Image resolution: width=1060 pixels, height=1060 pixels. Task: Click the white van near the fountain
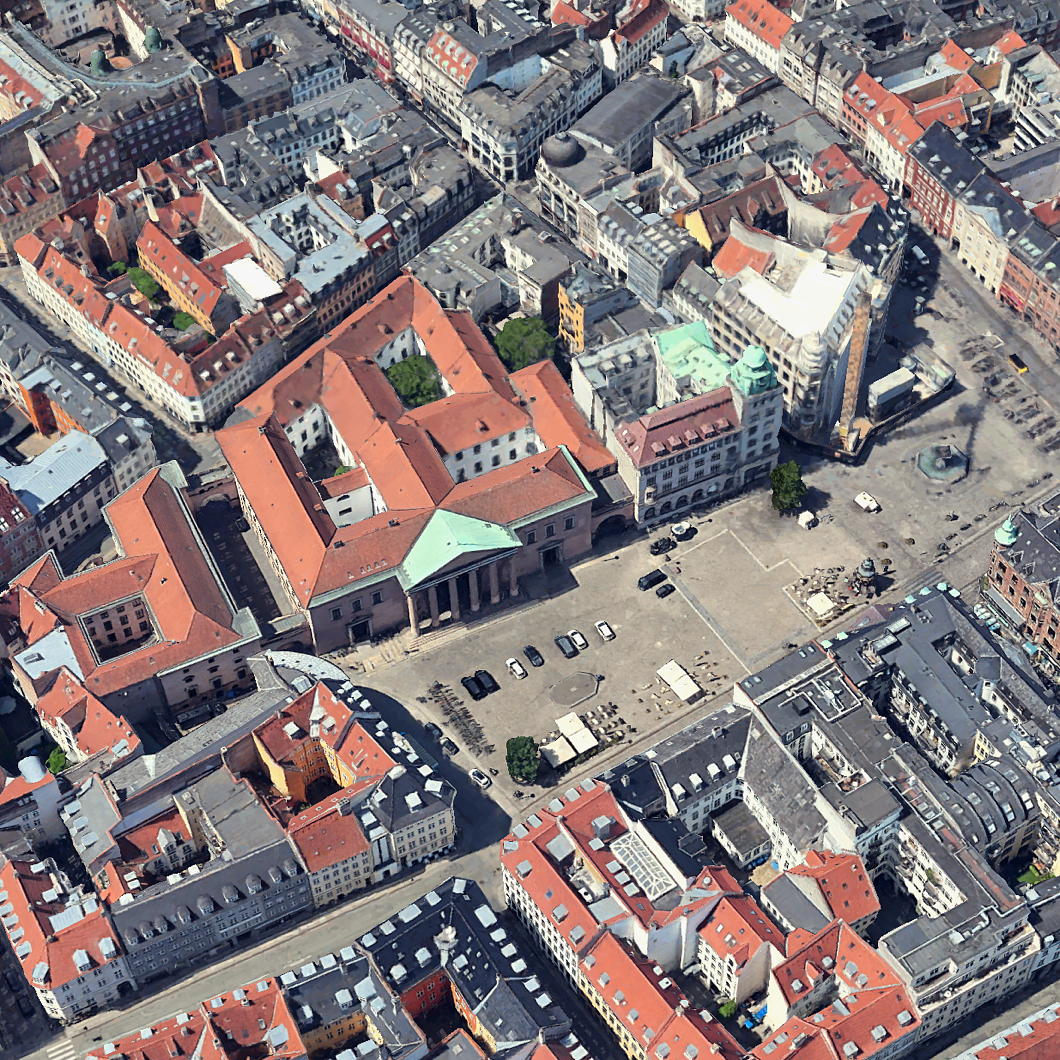pyautogui.click(x=866, y=501)
